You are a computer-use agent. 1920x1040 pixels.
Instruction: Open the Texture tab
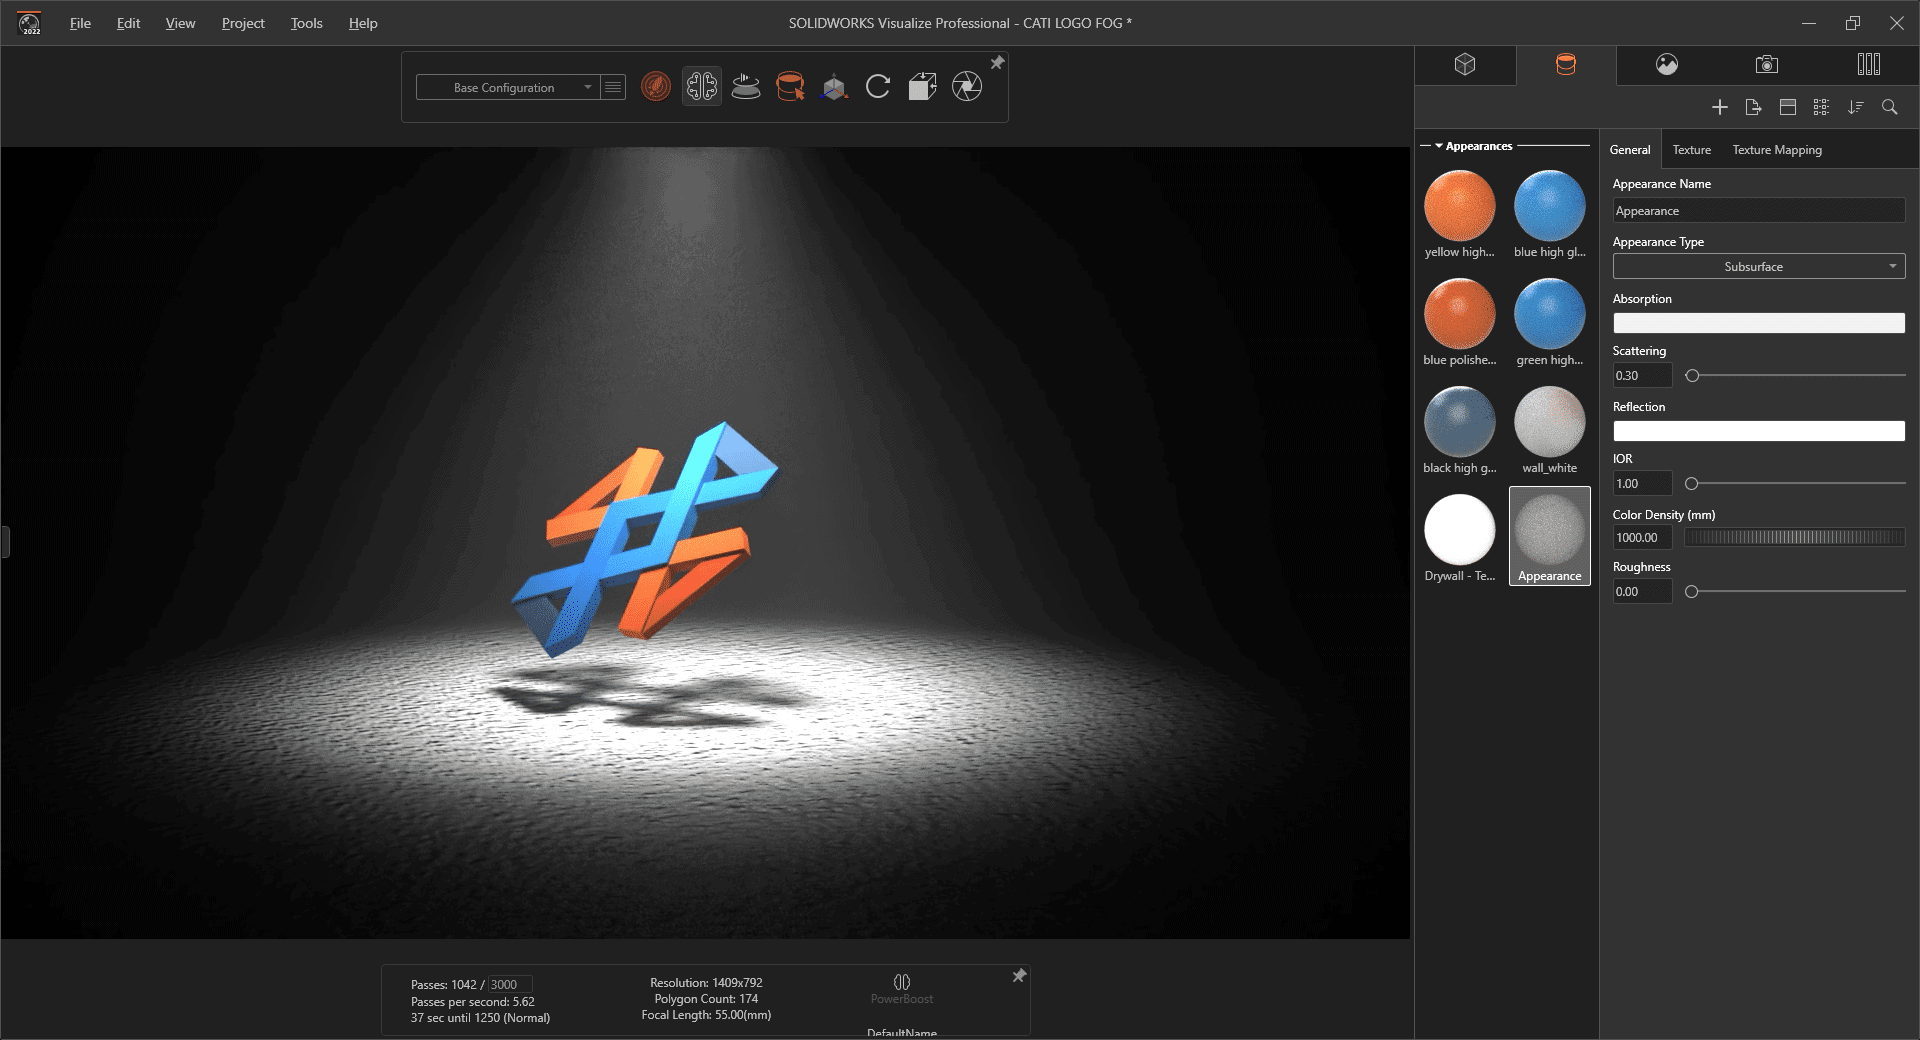coord(1692,150)
